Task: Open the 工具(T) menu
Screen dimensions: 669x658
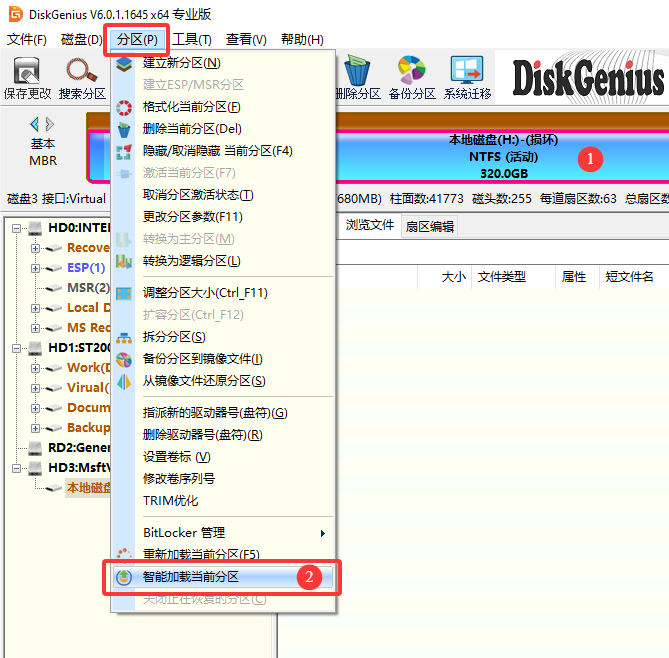Action: [192, 40]
